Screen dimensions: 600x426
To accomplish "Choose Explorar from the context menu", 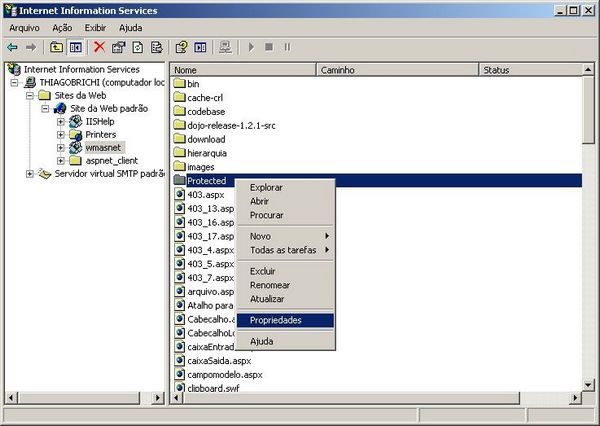I will tap(286, 188).
